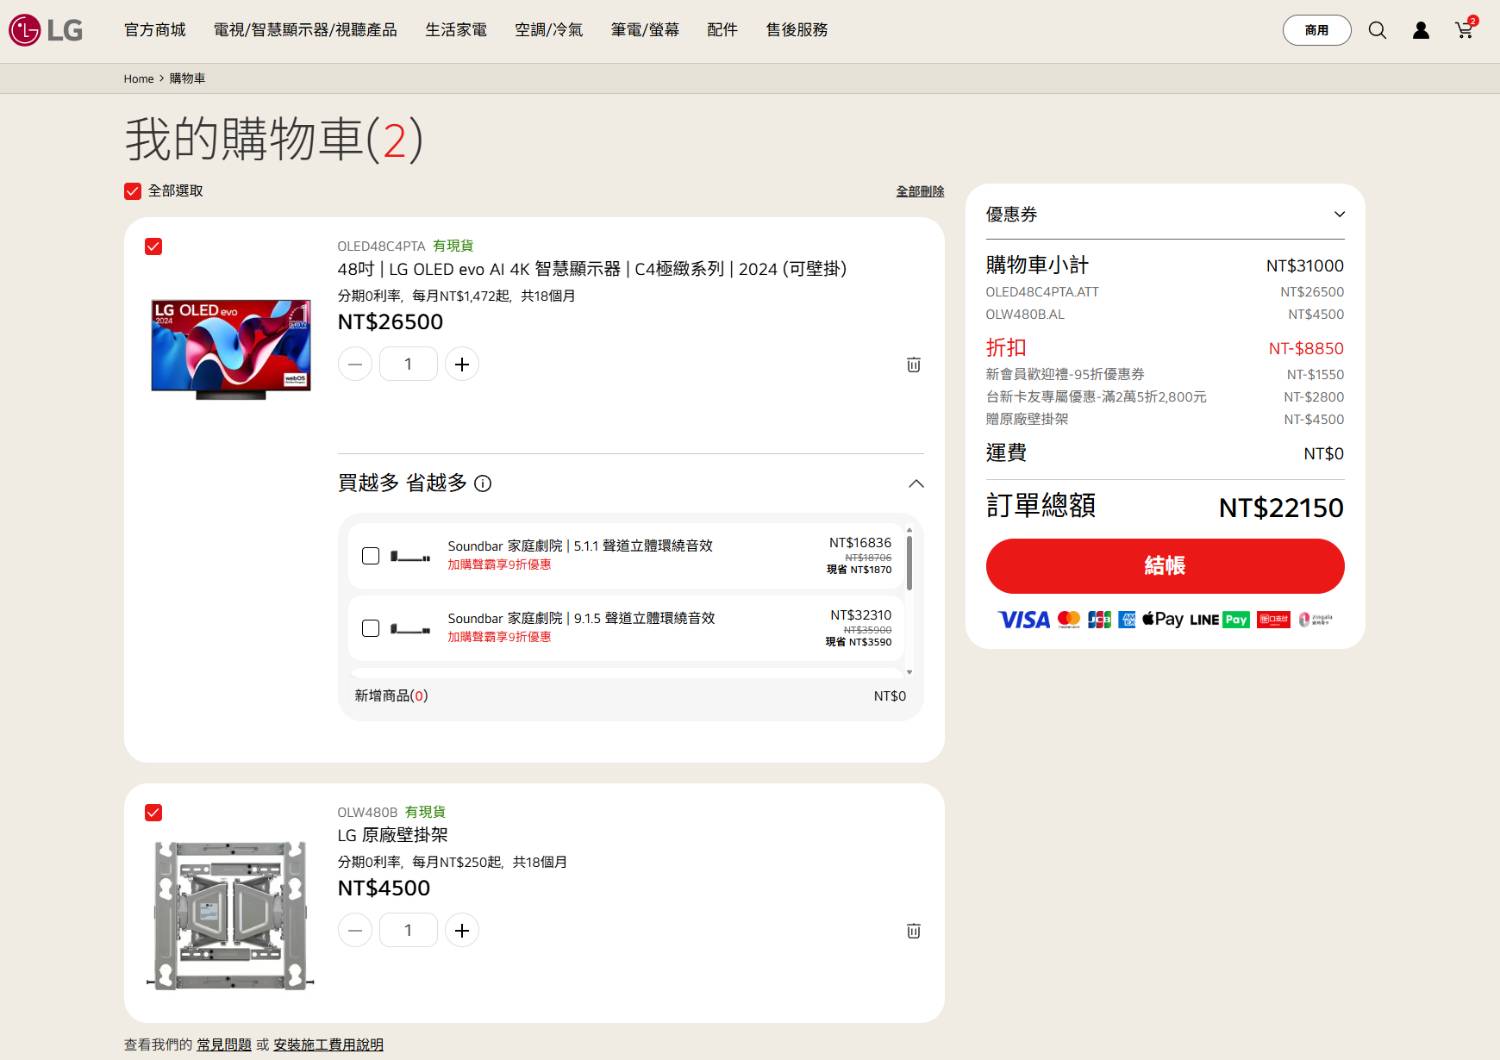
Task: Open the 48吋 LG OLED evo product title
Action: click(x=592, y=269)
